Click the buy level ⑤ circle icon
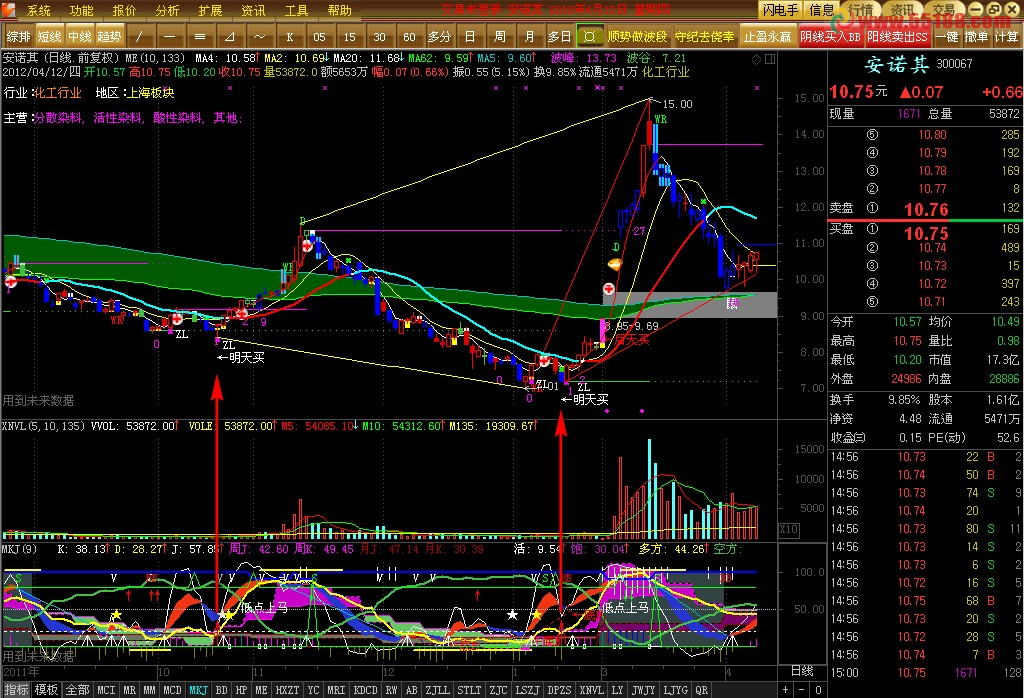The width and height of the screenshot is (1024, 698). click(x=872, y=302)
